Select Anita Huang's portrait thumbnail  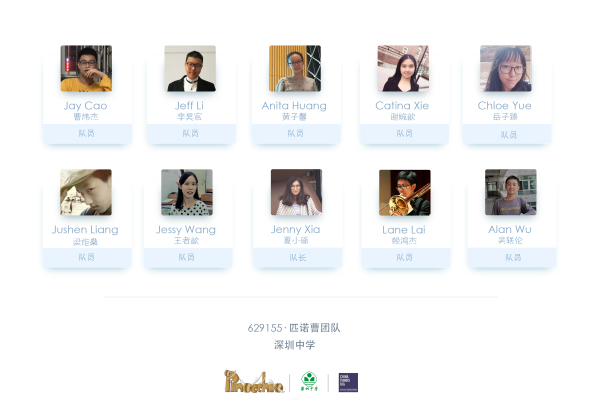tap(295, 68)
